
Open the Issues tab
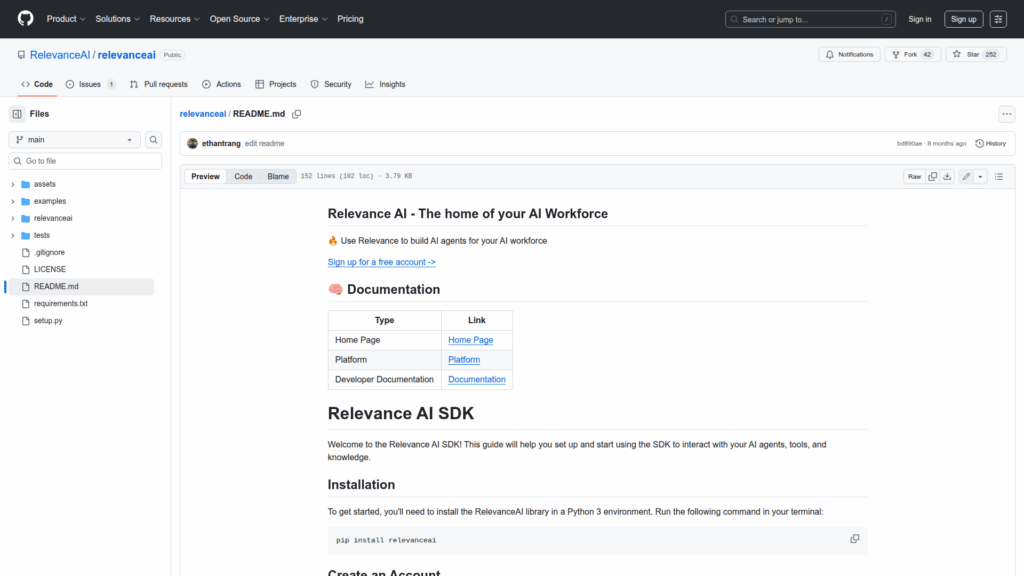point(91,84)
